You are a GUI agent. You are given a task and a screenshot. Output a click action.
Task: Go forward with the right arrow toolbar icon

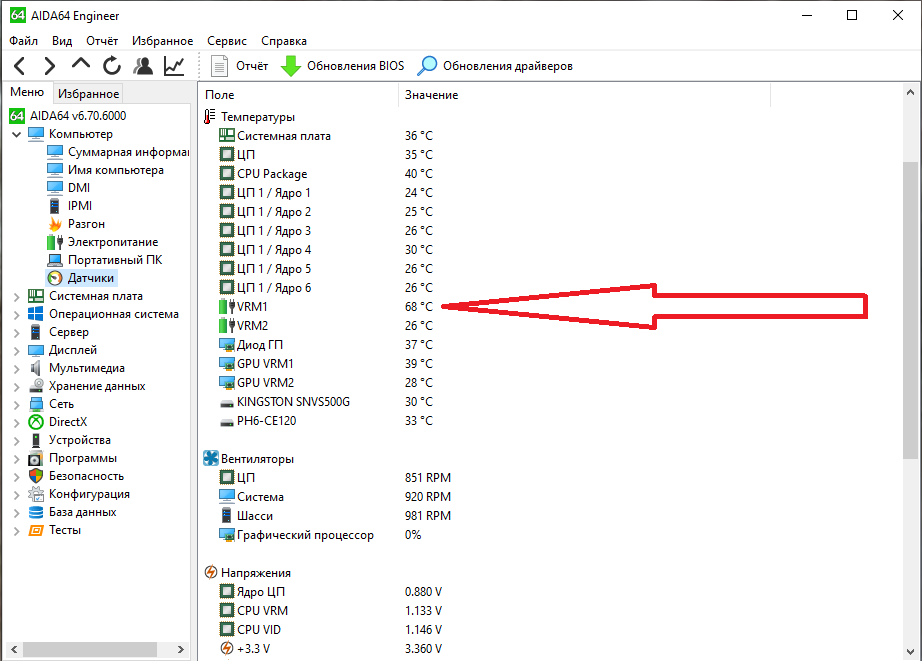tap(50, 66)
